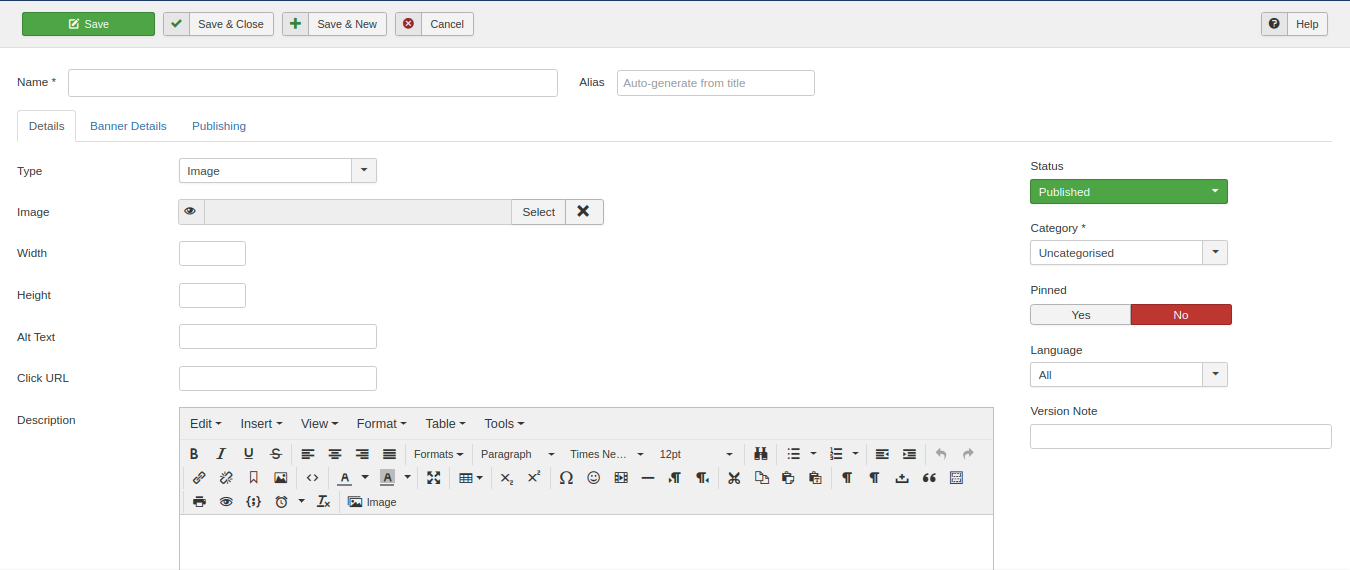The image size is (1350, 570).
Task: Open the Type dropdown showing Image
Action: 278,171
